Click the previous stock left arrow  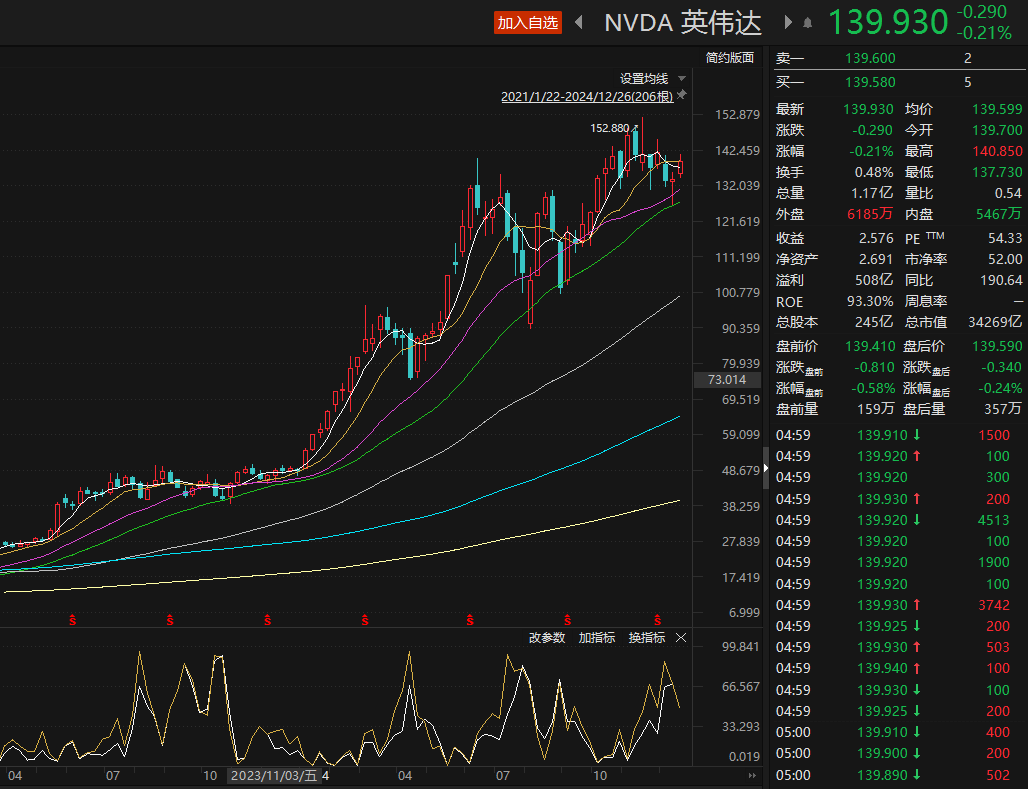pyautogui.click(x=579, y=22)
